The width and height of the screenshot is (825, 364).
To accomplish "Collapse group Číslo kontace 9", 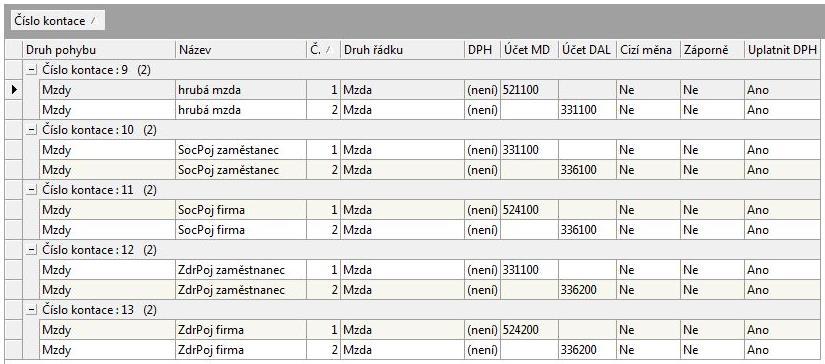I will [32, 70].
